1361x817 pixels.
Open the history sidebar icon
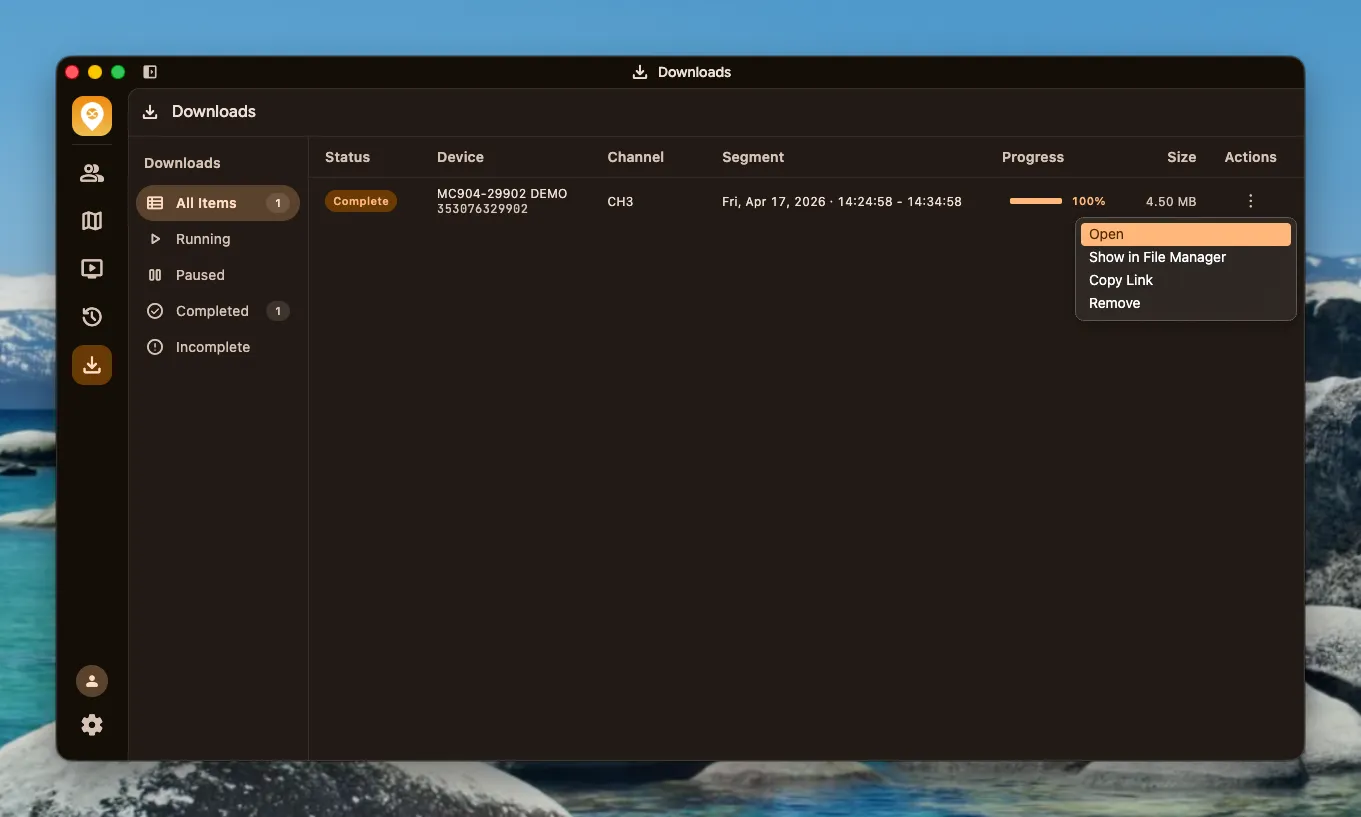pos(92,317)
